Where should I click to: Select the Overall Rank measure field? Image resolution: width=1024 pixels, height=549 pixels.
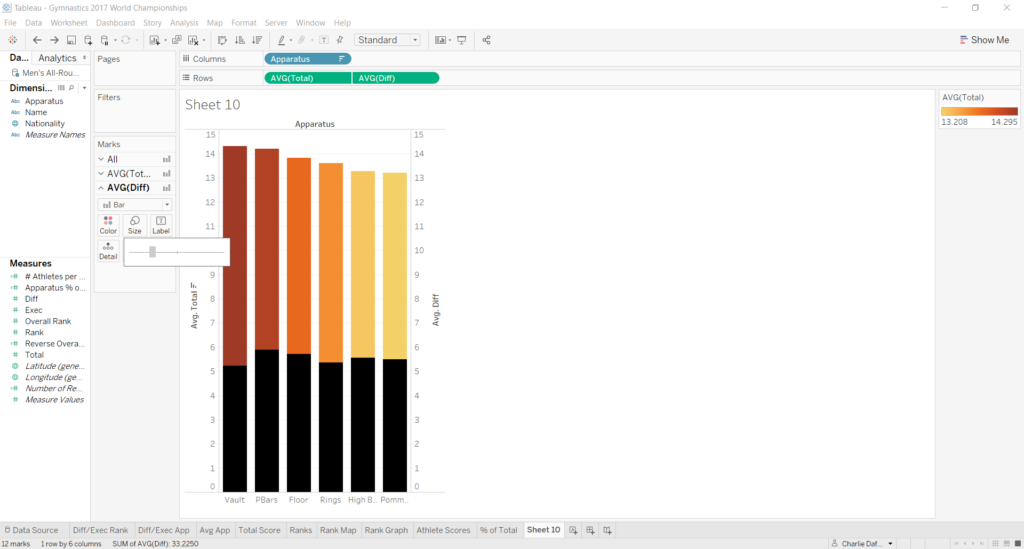[48, 321]
